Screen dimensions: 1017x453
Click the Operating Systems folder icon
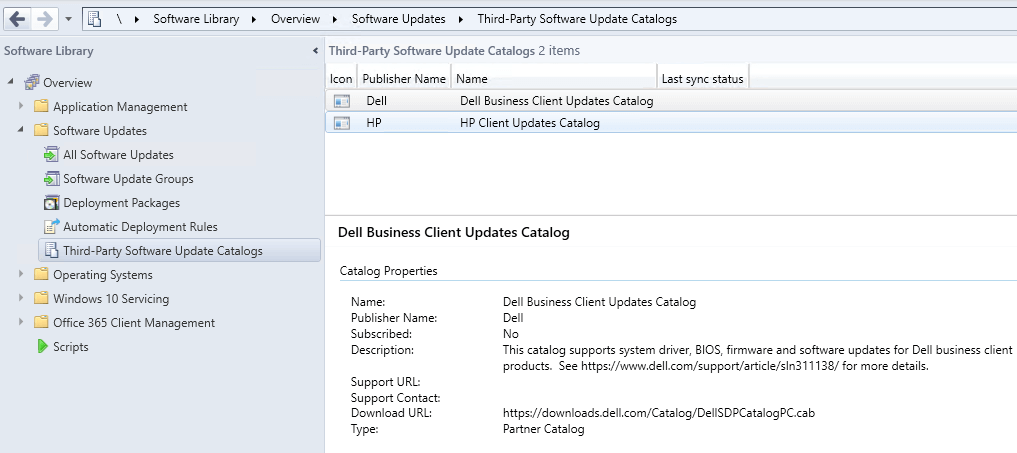click(x=41, y=274)
